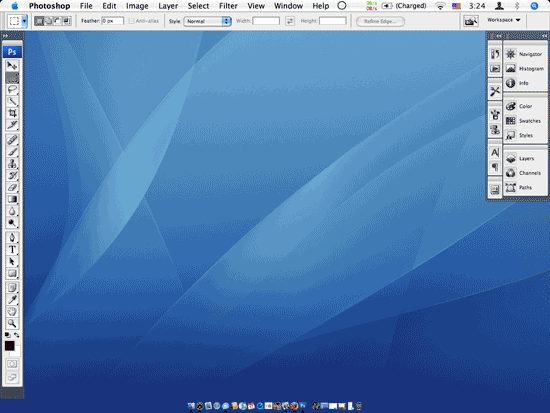
Task: Swap foreground and background colors
Action: point(16,335)
